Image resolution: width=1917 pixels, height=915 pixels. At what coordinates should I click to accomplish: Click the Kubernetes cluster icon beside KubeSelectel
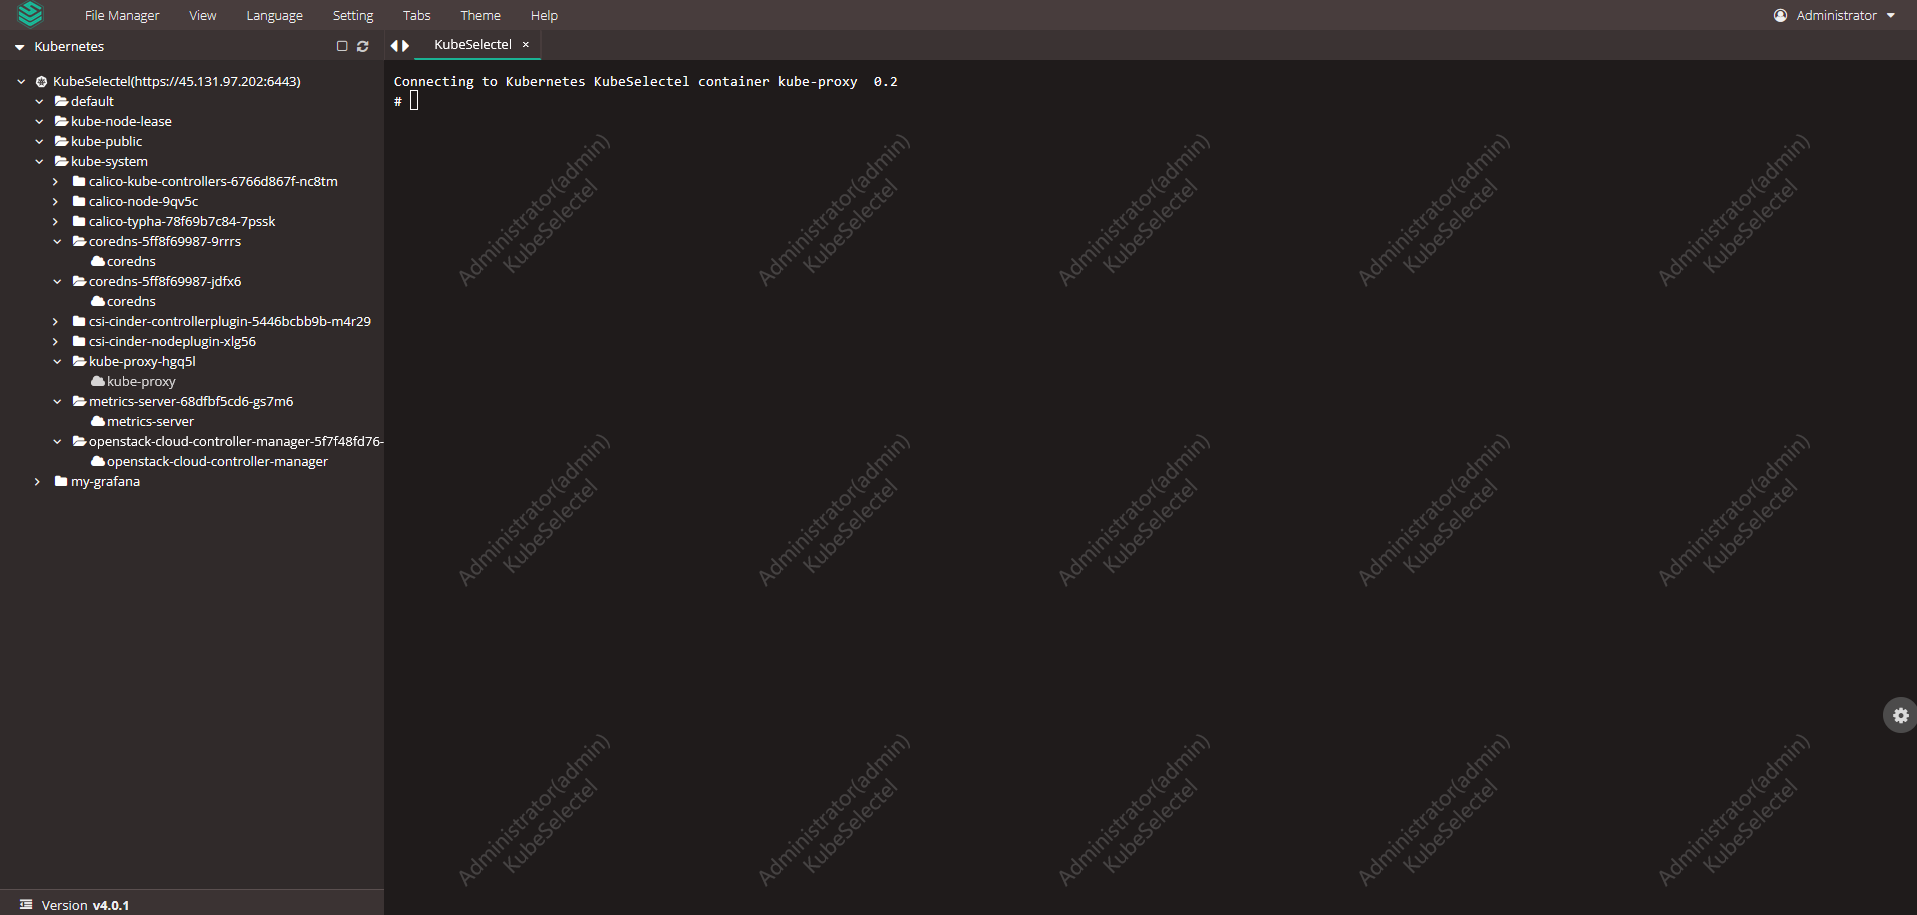point(42,82)
